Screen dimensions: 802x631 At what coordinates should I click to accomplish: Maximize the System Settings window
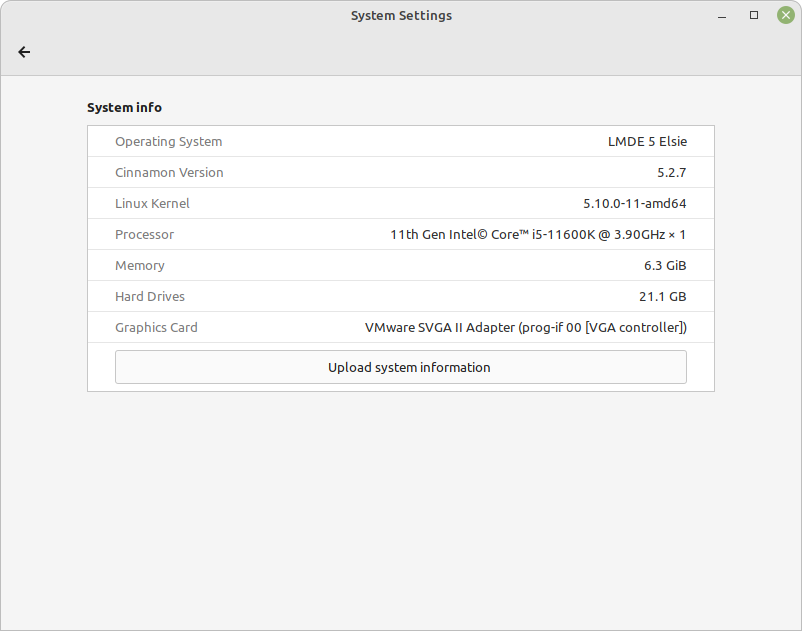coord(754,16)
